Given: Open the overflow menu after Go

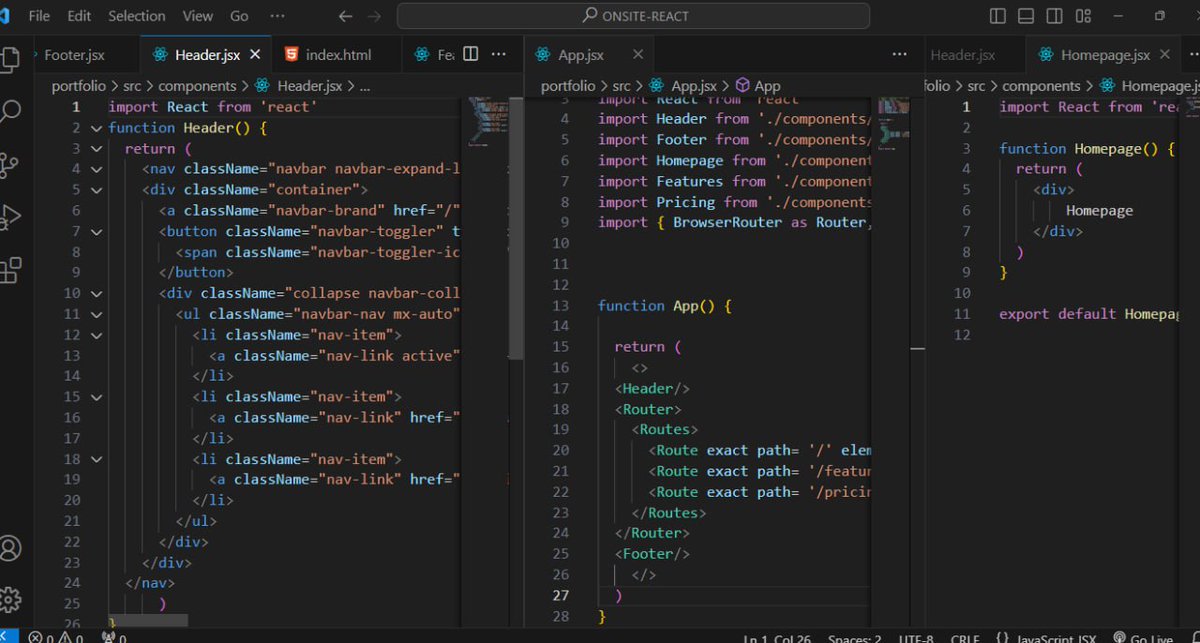Looking at the screenshot, I should click(277, 16).
